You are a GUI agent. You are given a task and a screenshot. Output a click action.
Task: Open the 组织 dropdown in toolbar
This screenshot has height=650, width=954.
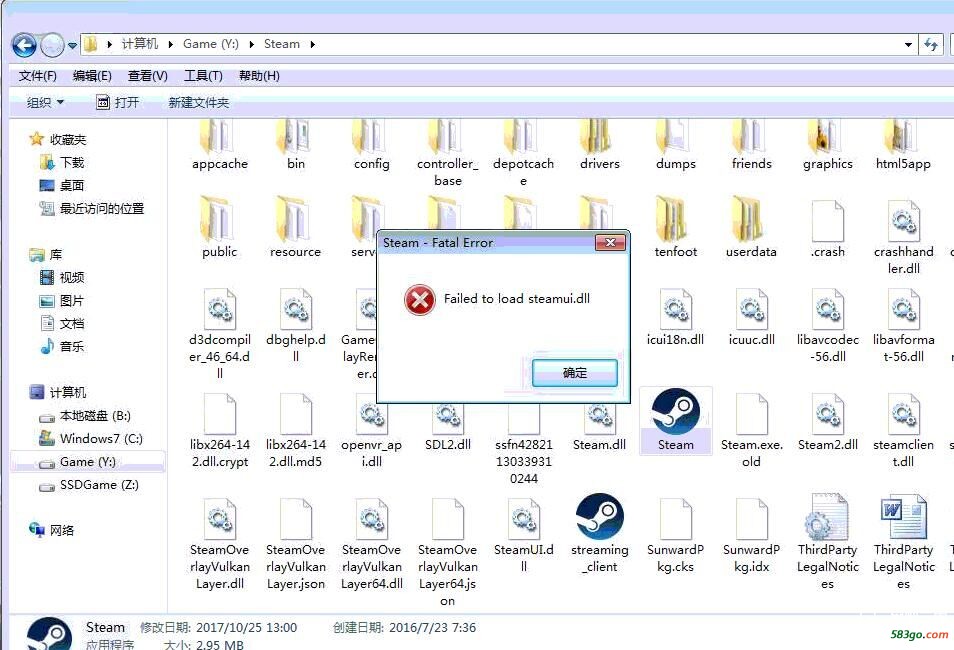tap(45, 102)
